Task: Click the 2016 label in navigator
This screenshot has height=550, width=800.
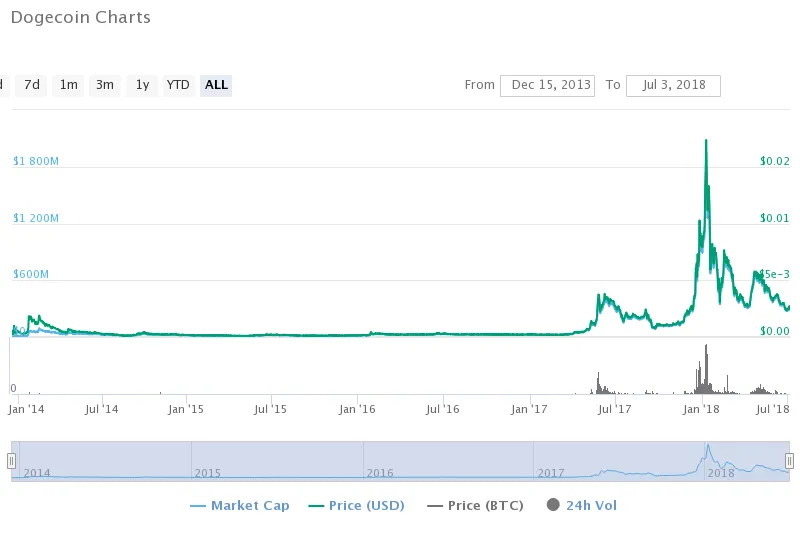Action: pos(380,473)
